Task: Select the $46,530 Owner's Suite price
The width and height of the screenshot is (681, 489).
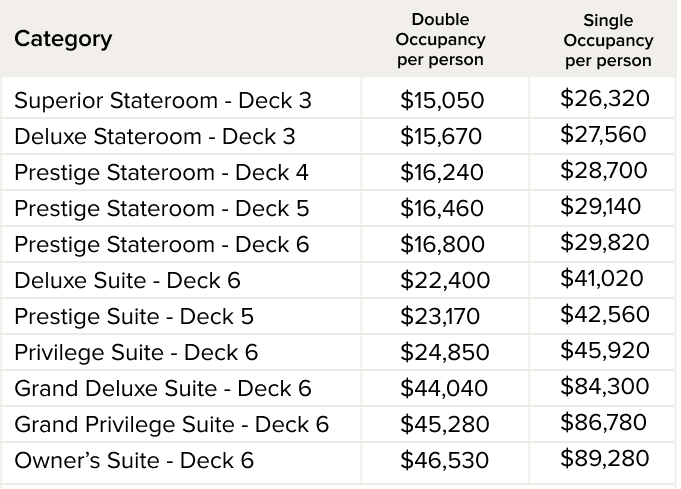Action: (x=442, y=461)
